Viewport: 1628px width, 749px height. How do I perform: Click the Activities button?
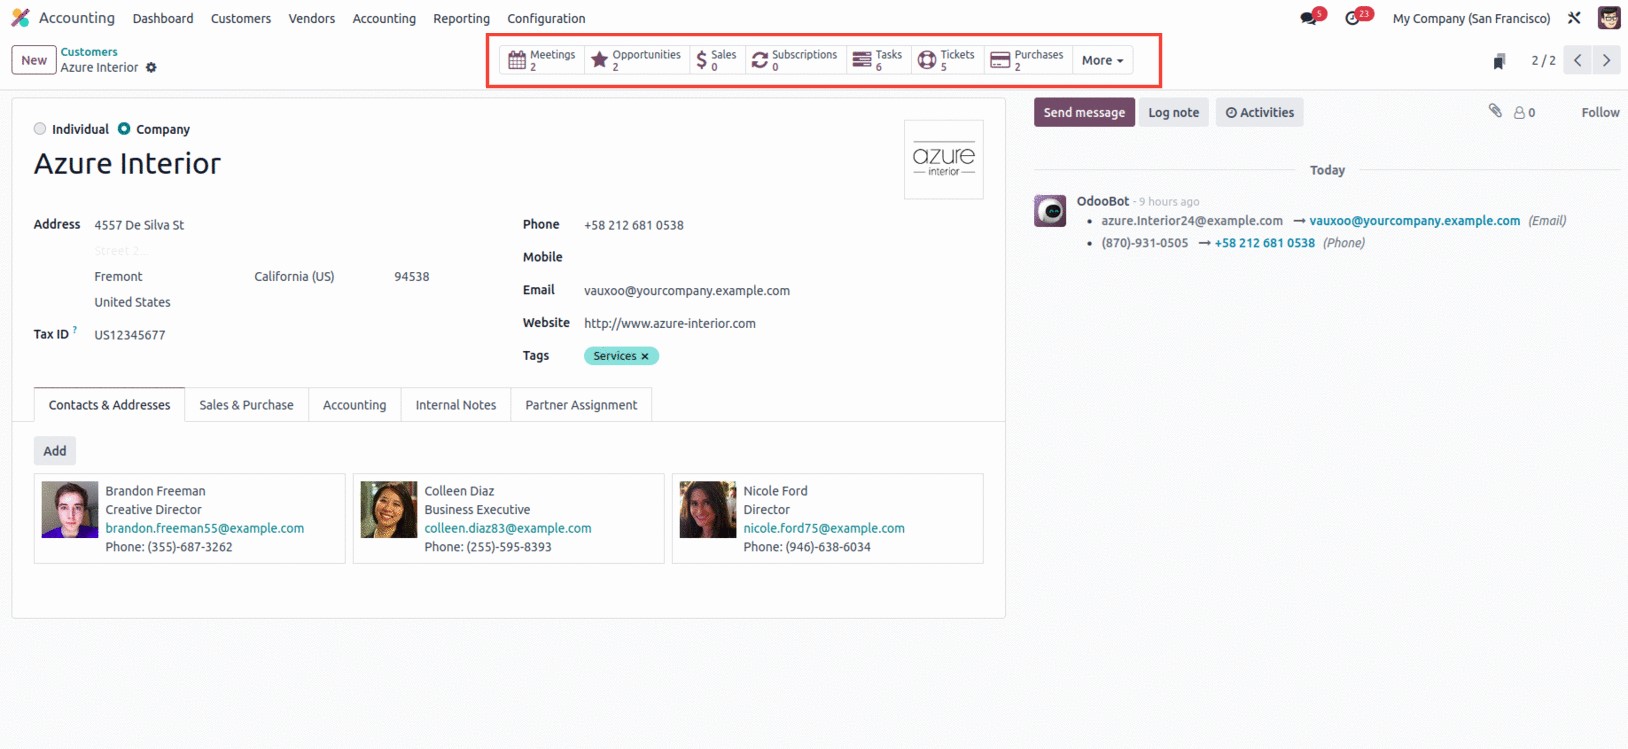point(1260,112)
